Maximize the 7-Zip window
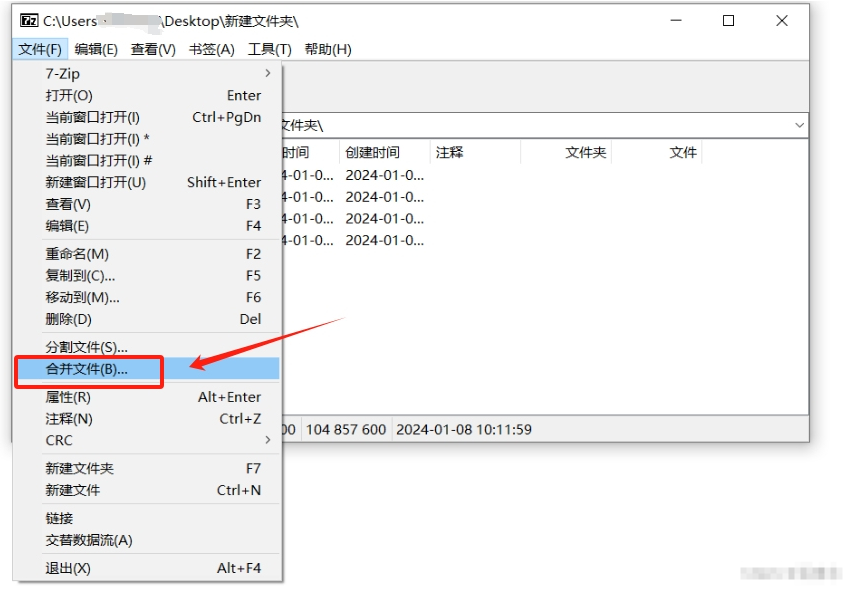The image size is (861, 595). tap(729, 21)
